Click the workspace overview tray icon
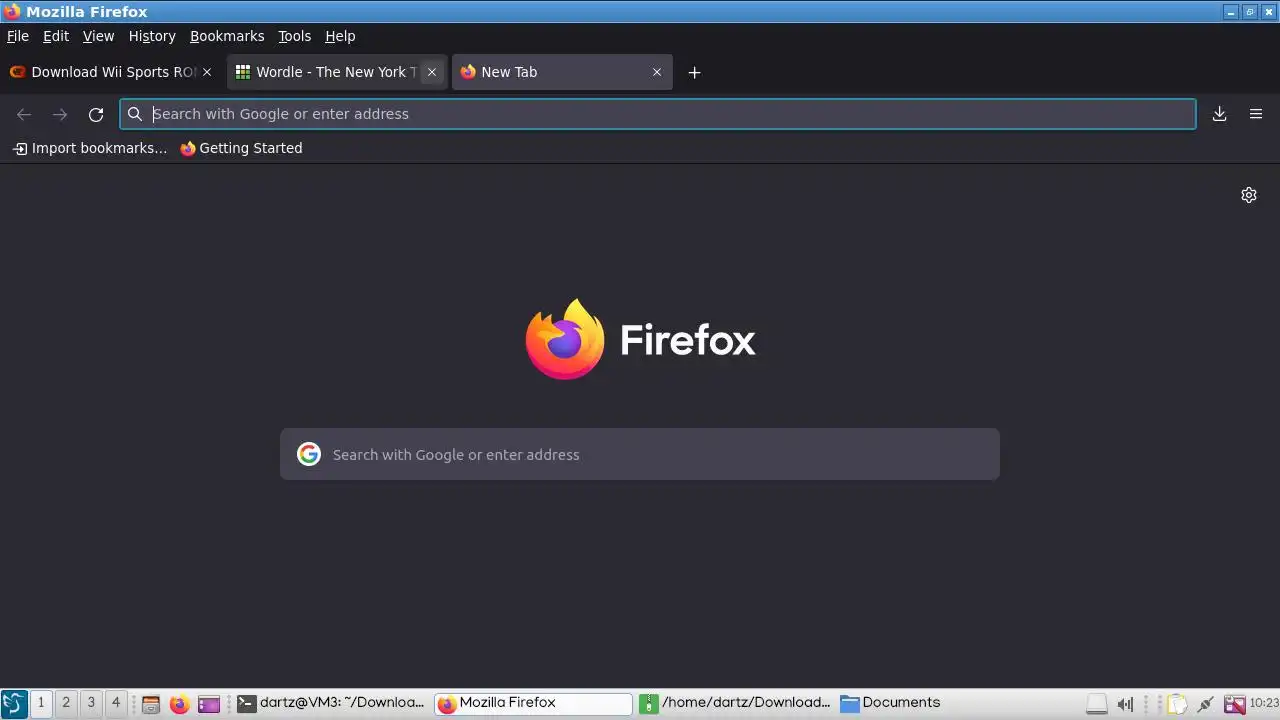The height and width of the screenshot is (720, 1280). 1235,704
